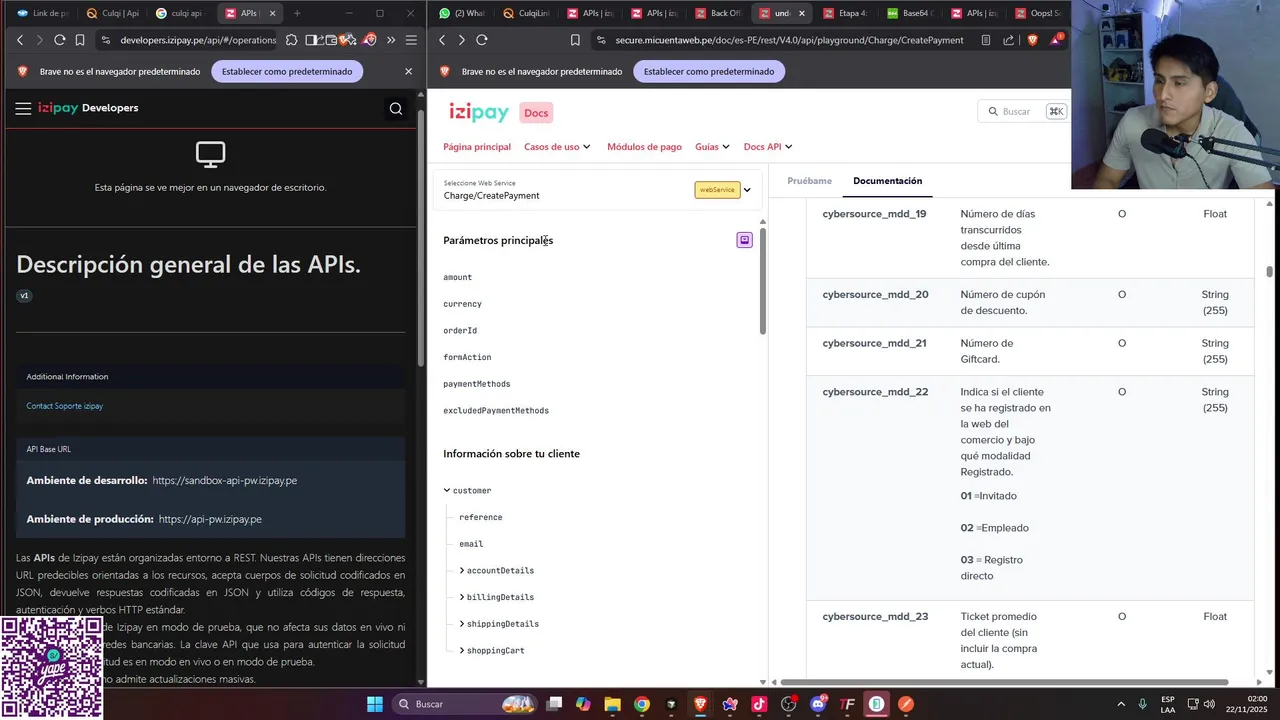Go back in the left Brave window
This screenshot has width=1280, height=720.
click(20, 40)
